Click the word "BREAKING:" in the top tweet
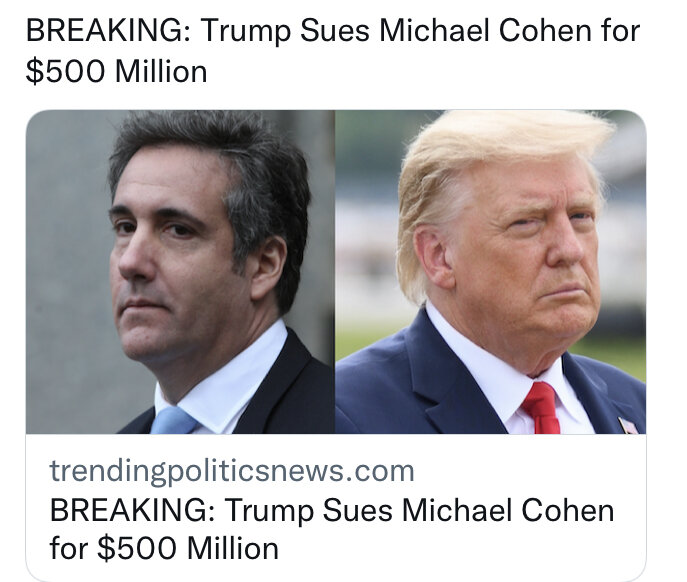The width and height of the screenshot is (687, 582). [108, 31]
